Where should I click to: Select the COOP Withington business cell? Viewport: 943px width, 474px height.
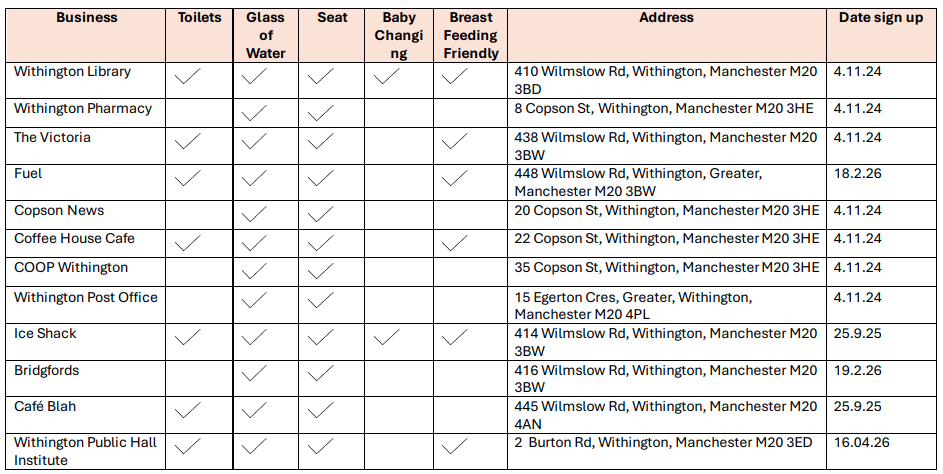pyautogui.click(x=71, y=268)
